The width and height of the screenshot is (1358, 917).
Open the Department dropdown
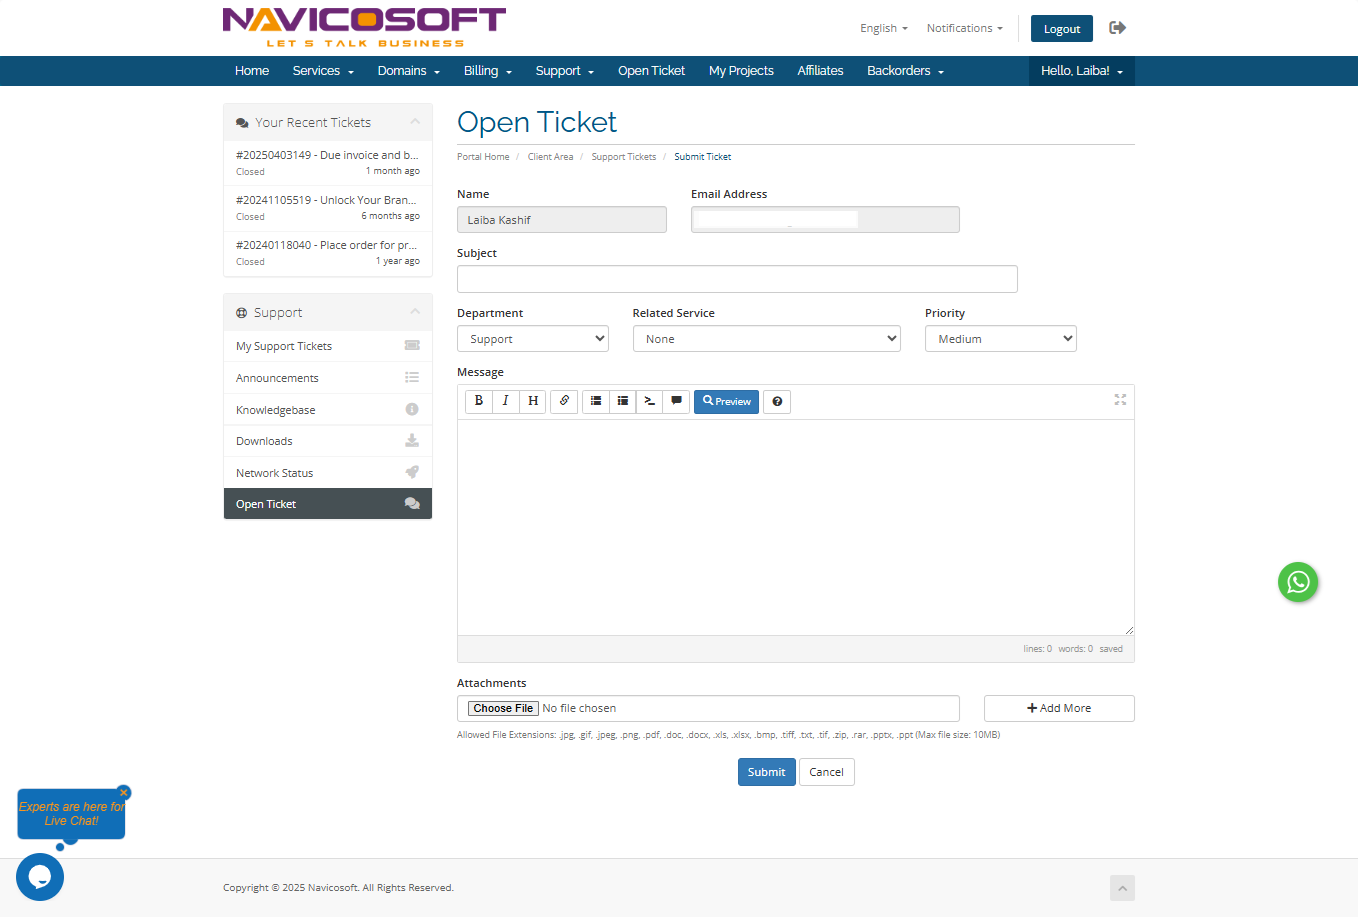(533, 339)
